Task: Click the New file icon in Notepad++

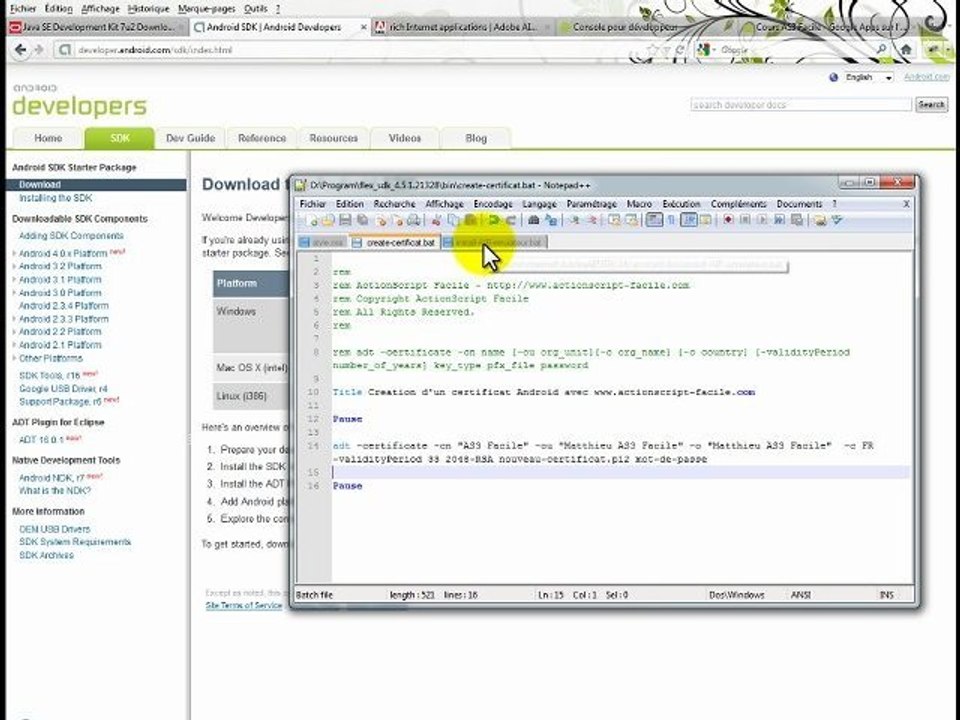Action: 313,220
